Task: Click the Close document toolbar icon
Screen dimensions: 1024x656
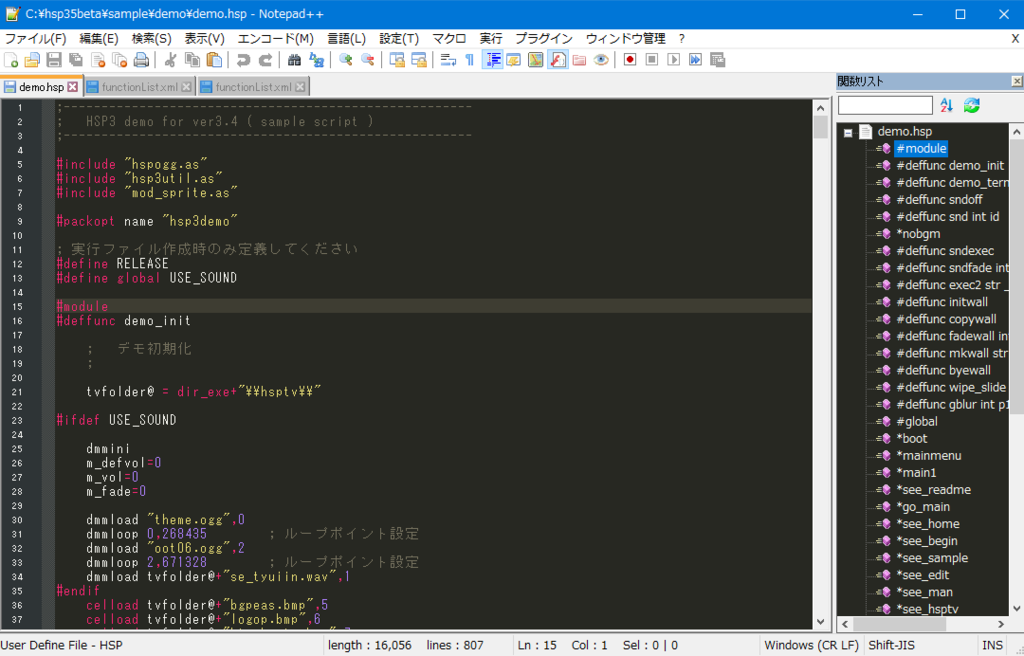Action: coord(98,60)
